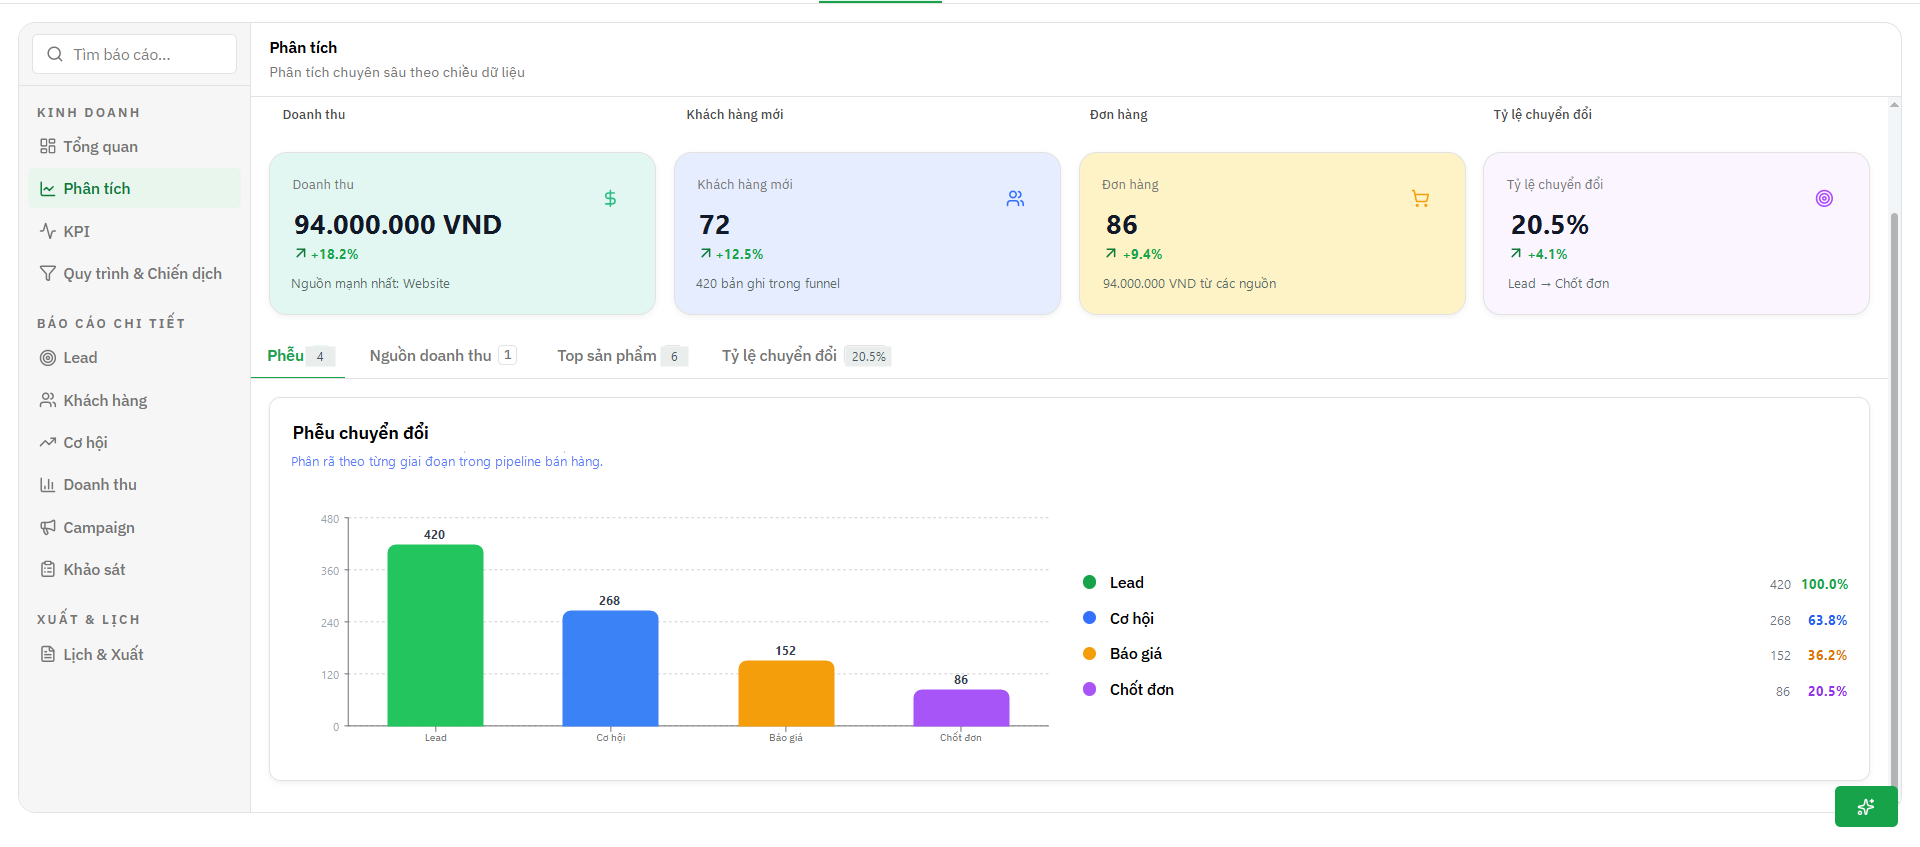Click the Lịch & Xuất document icon
The height and width of the screenshot is (847, 1920).
[x=48, y=654]
